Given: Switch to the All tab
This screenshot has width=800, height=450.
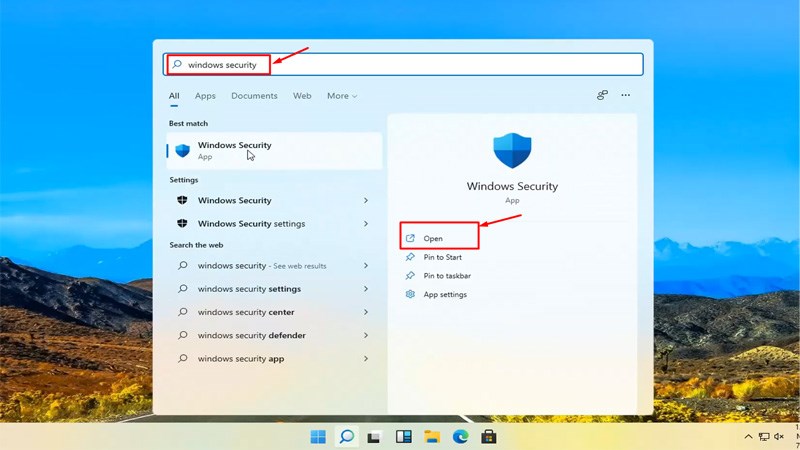Looking at the screenshot, I should coord(174,95).
